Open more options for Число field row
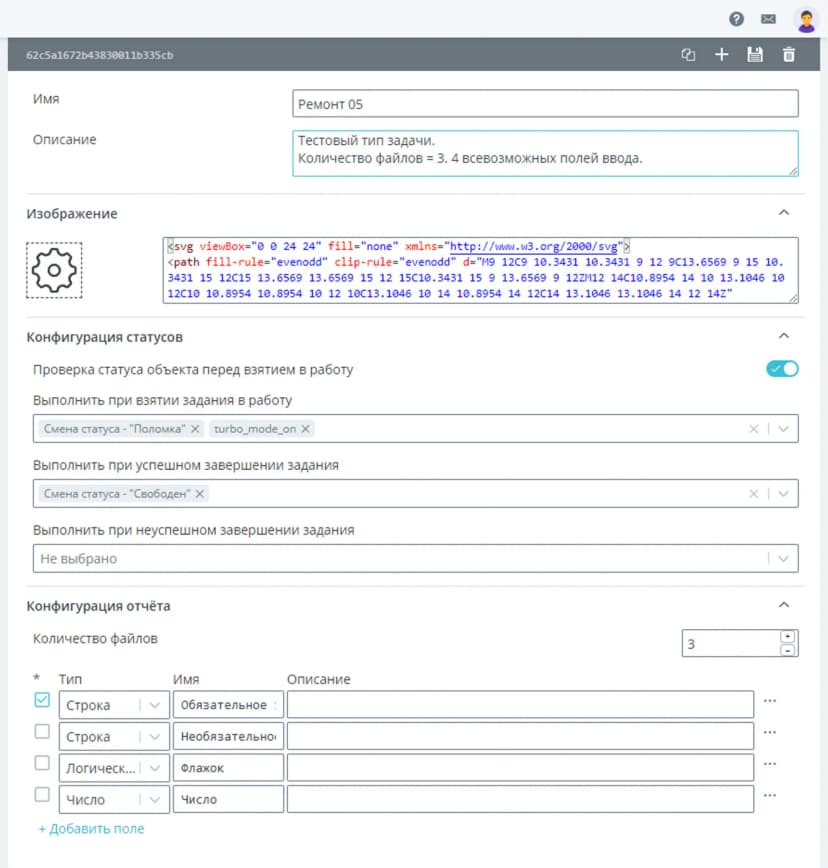This screenshot has width=828, height=868. point(769,795)
